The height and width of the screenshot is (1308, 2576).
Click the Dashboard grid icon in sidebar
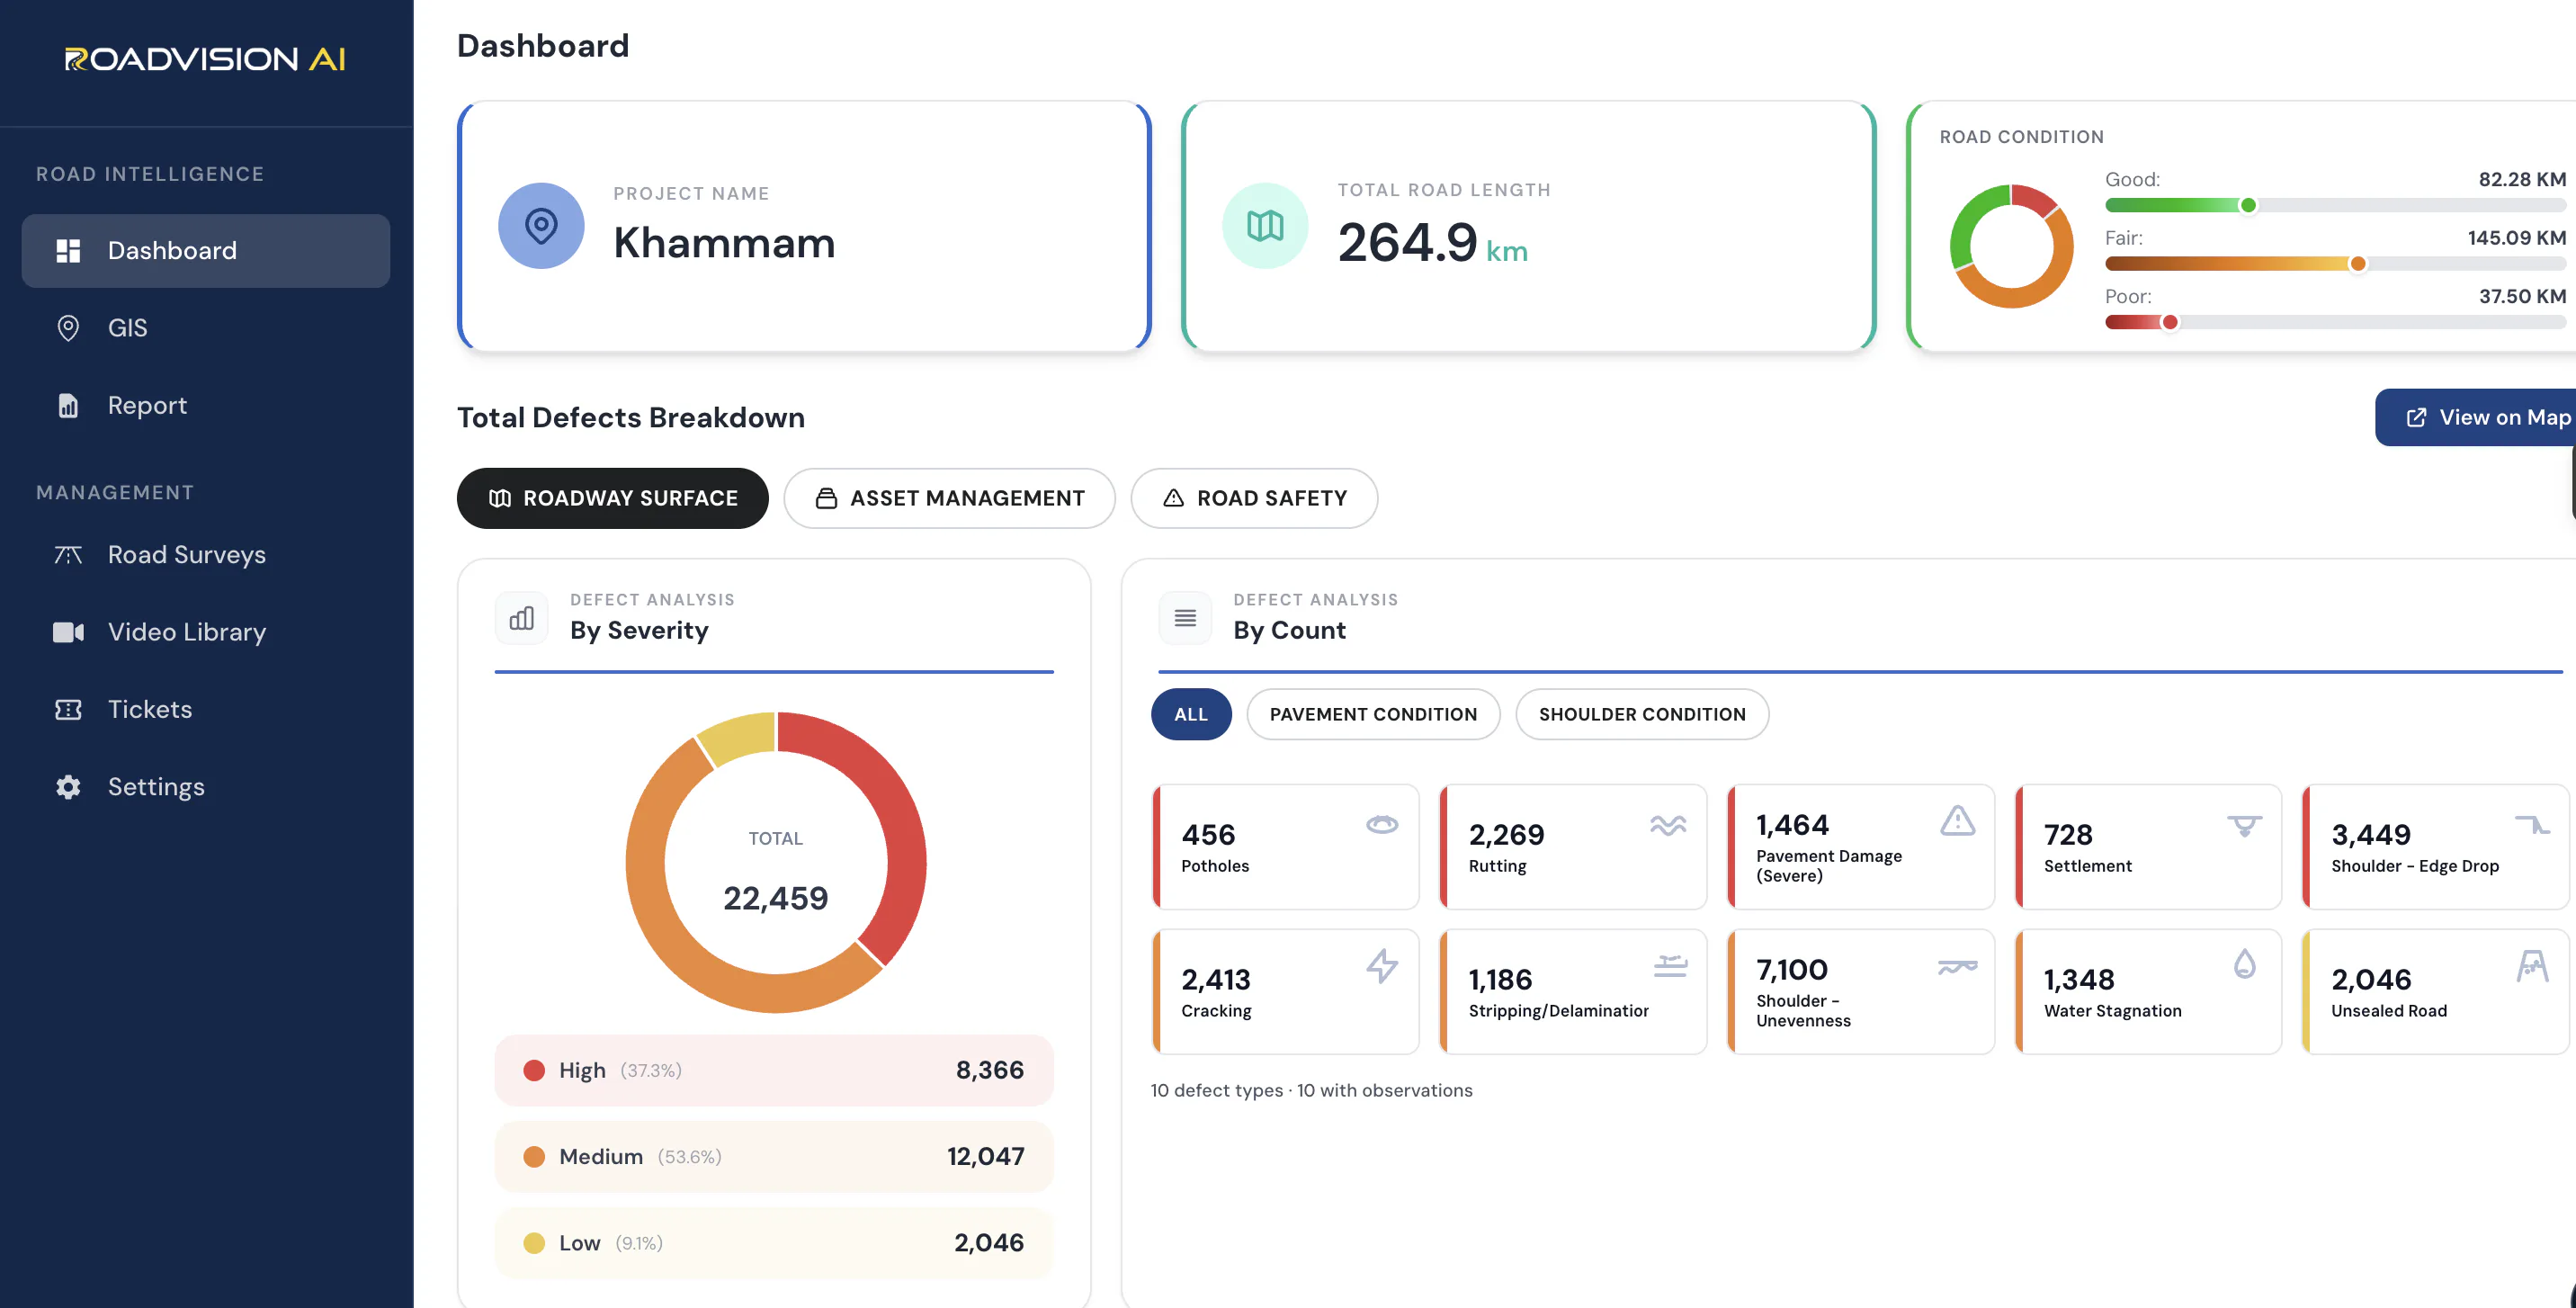point(68,250)
